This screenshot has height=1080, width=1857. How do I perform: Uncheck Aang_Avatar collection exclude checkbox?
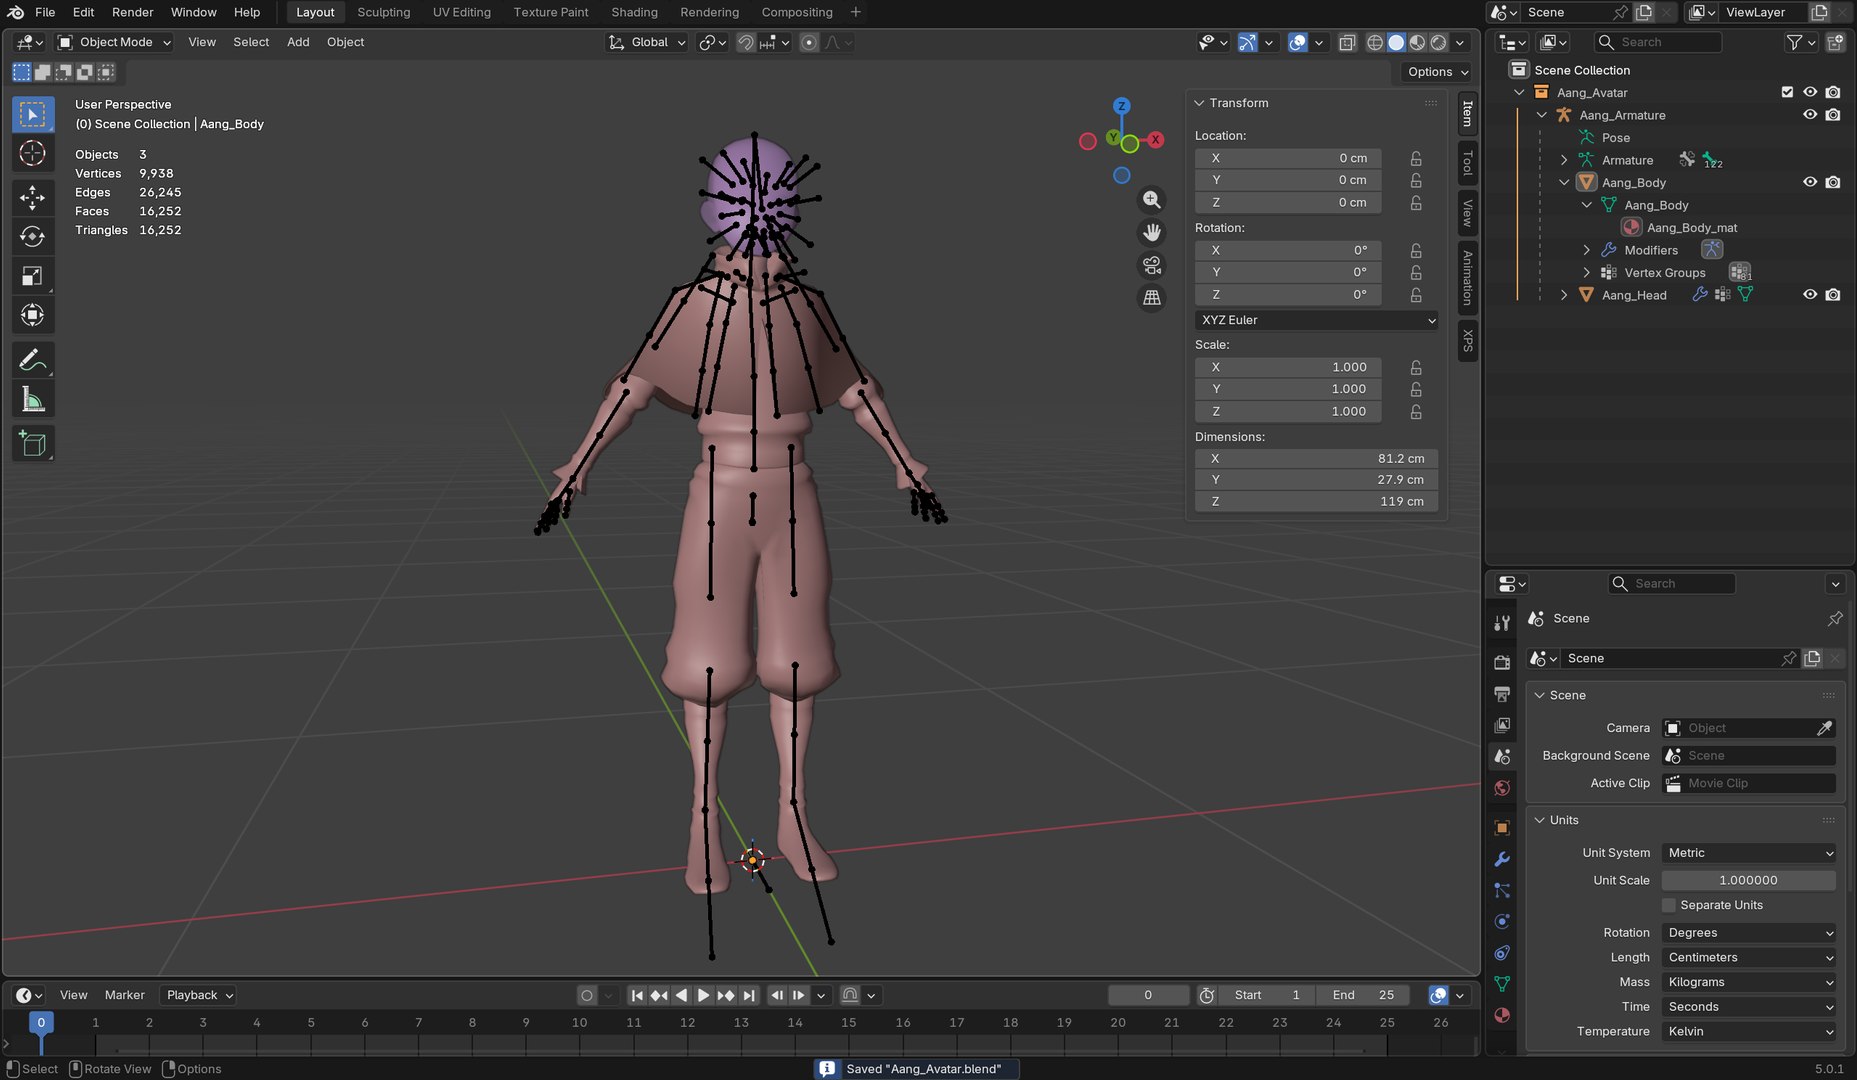tap(1787, 92)
